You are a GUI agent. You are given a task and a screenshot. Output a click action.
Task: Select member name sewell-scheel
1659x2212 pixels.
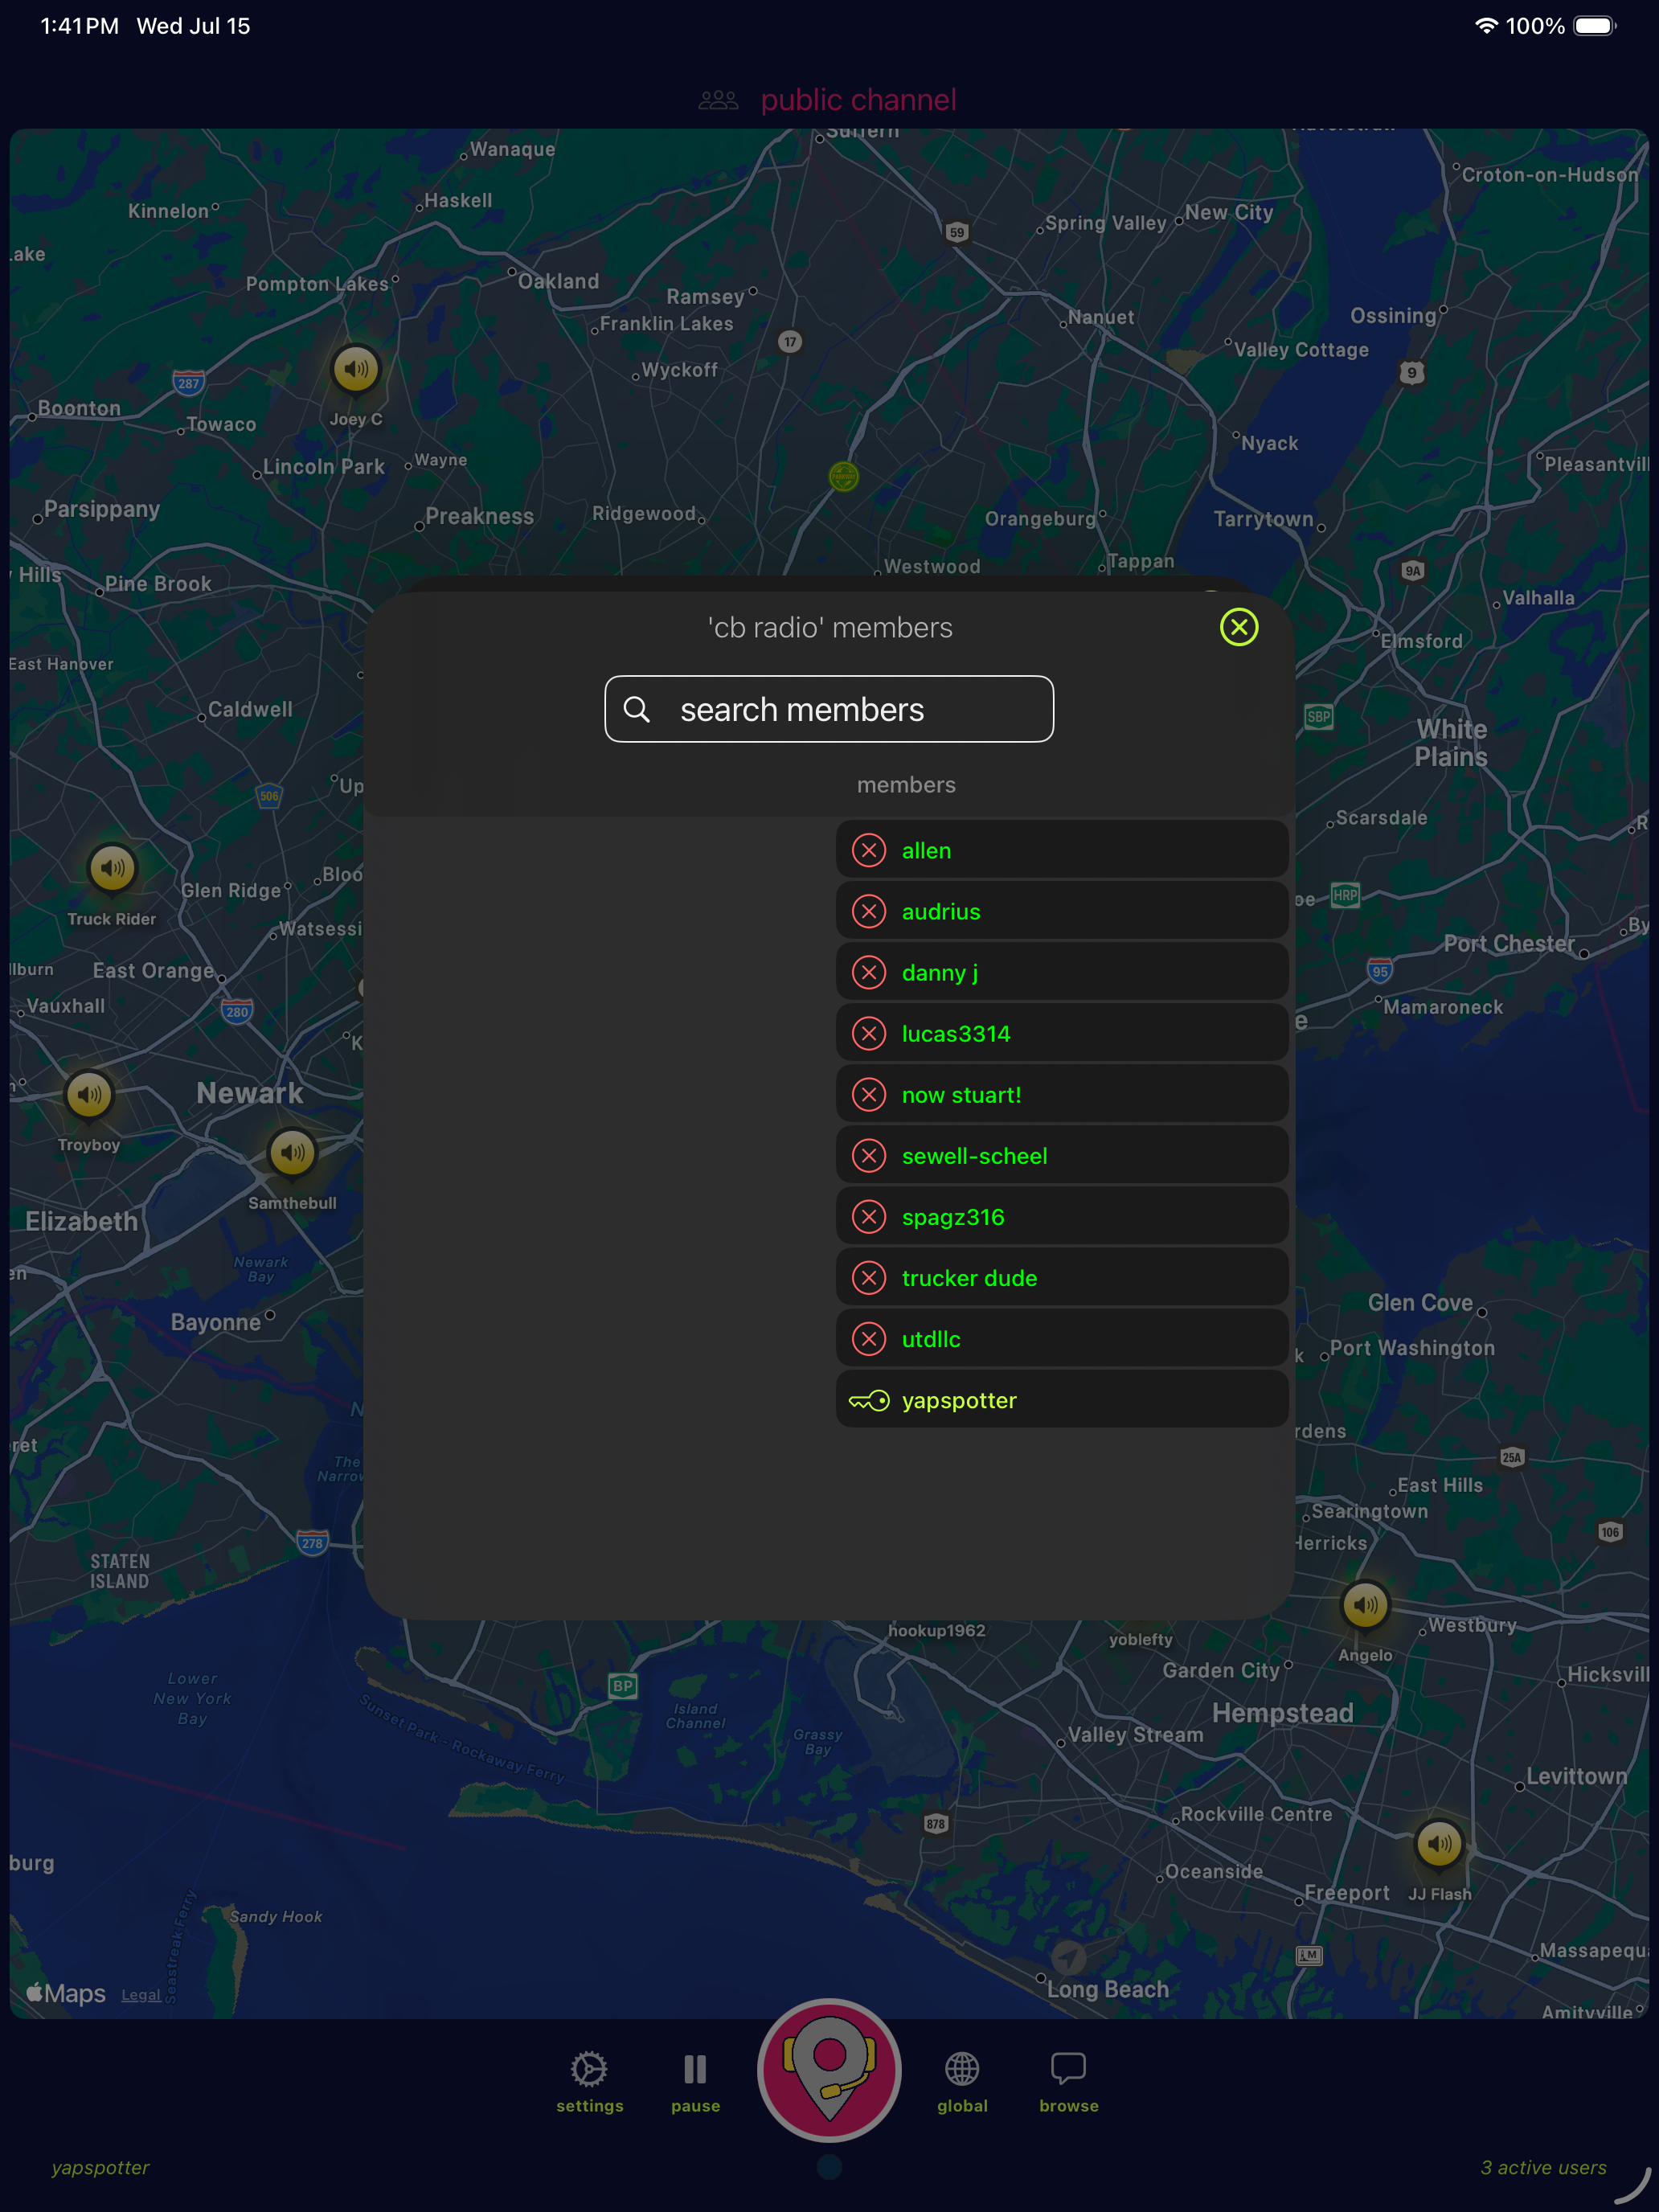(x=974, y=1155)
